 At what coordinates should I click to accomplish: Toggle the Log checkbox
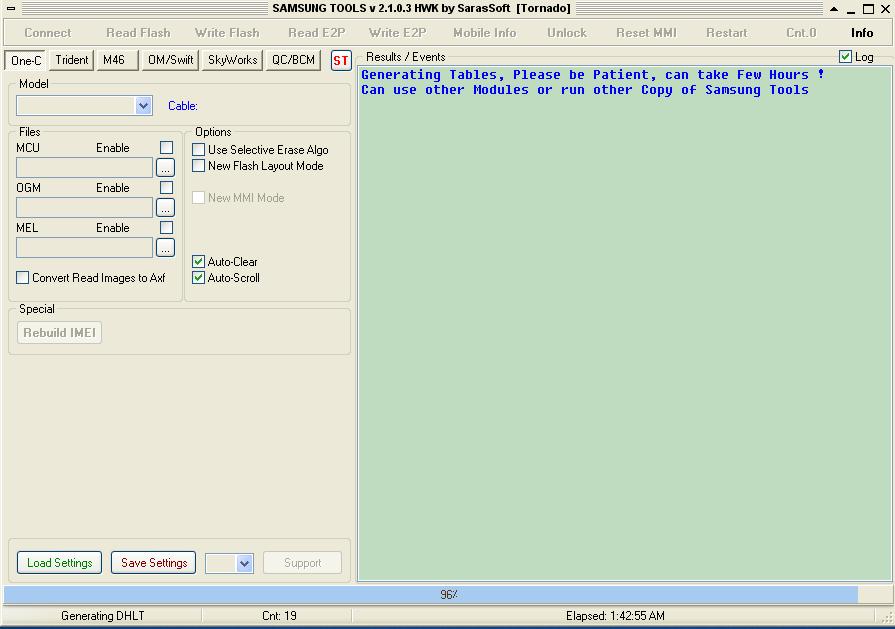[x=845, y=57]
